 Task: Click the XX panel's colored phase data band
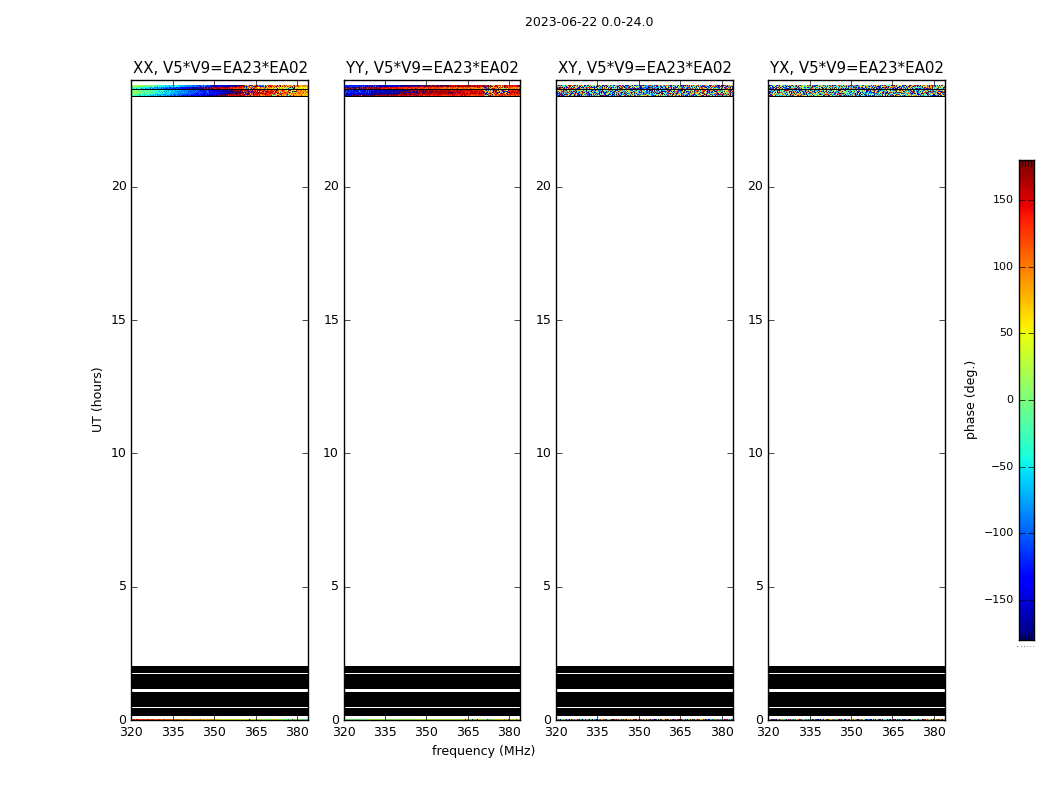point(220,90)
